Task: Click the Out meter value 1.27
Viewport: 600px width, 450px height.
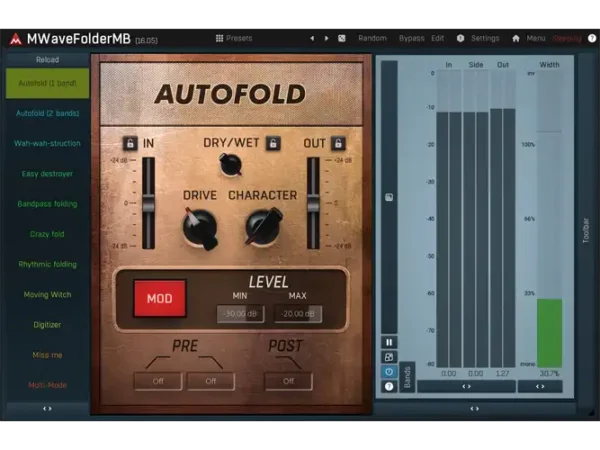Action: tap(502, 373)
